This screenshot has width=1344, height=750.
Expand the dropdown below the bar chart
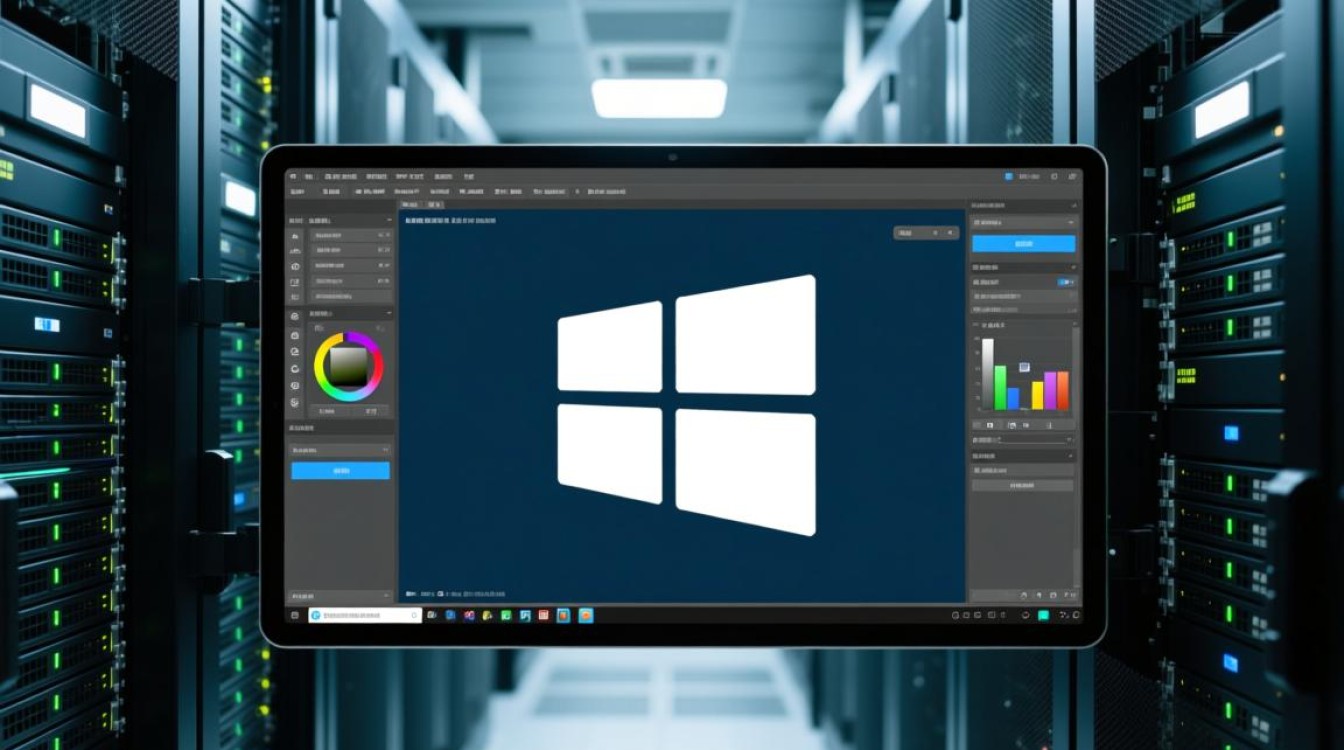pyautogui.click(x=1024, y=439)
